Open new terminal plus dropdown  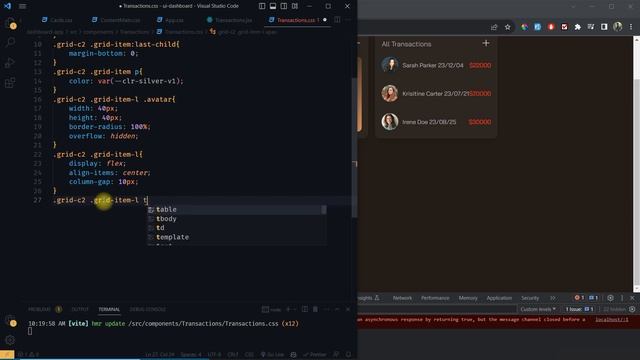(291, 309)
